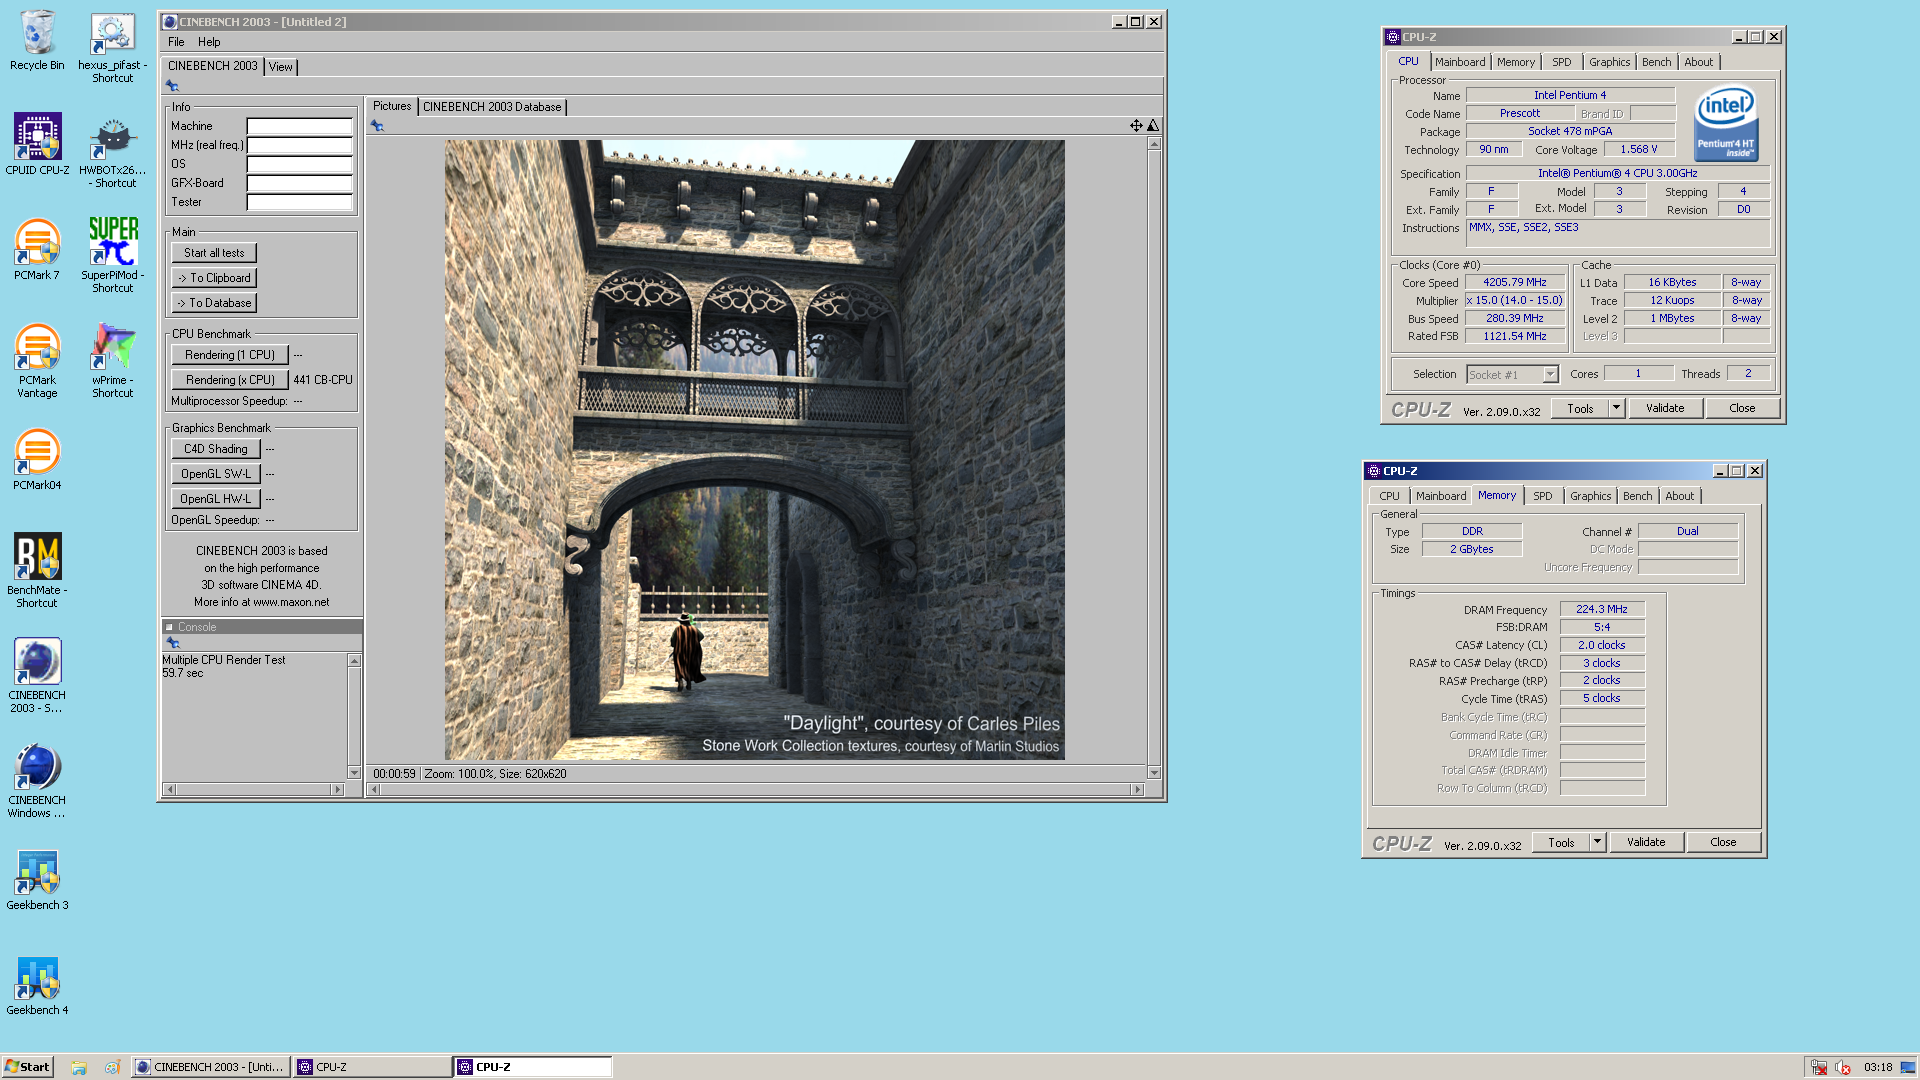Click the triangle zoom icon above the render
The width and height of the screenshot is (1920, 1080).
1153,125
